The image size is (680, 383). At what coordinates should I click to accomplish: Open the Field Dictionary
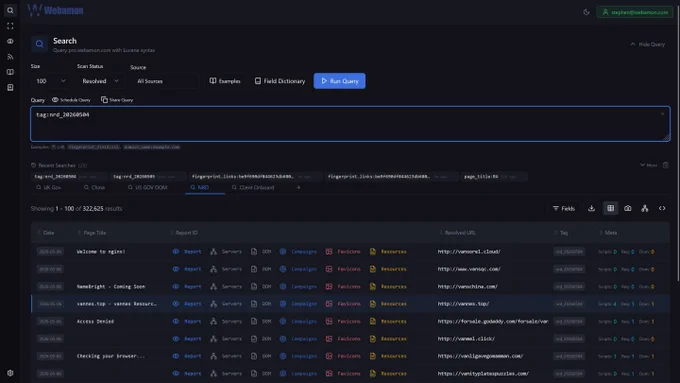280,81
